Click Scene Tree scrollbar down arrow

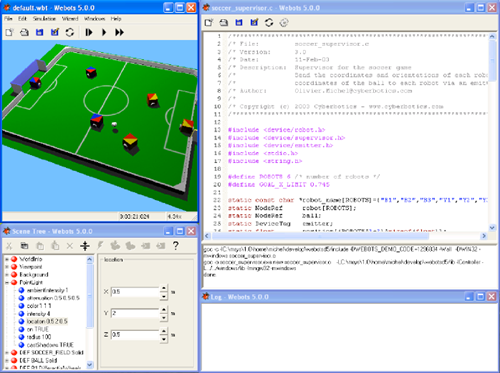[x=90, y=364]
